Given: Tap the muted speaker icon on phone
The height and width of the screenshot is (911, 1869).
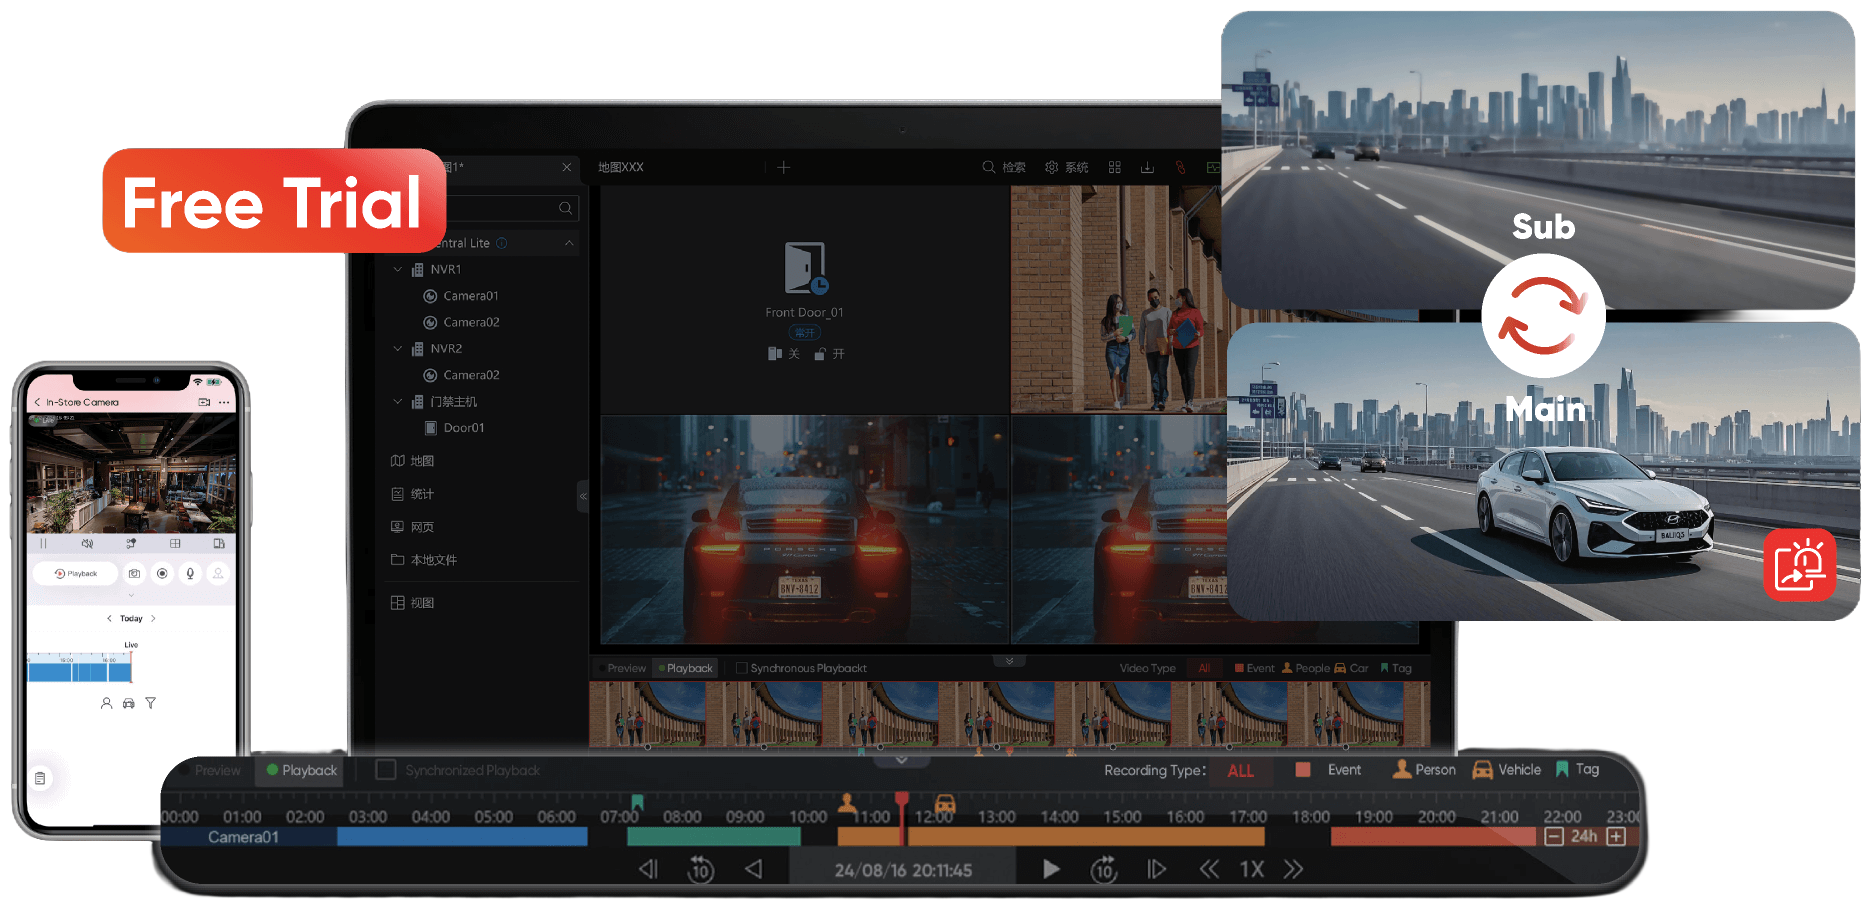Looking at the screenshot, I should click(87, 544).
